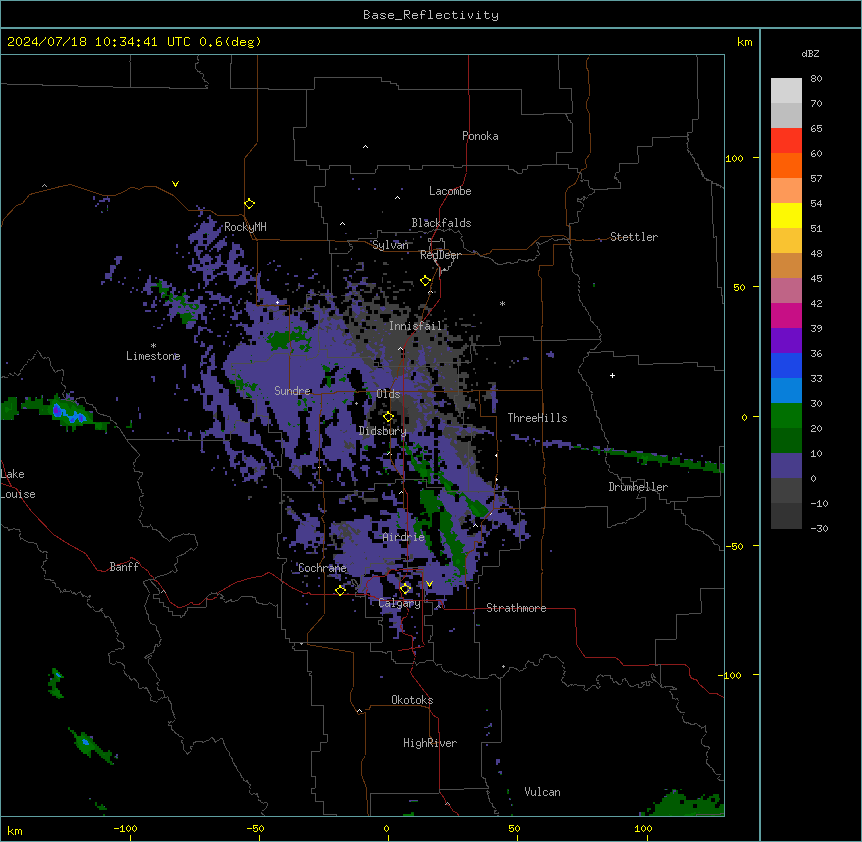Click the Okotoks town label
Screen dimensions: 862x842
pos(412,700)
